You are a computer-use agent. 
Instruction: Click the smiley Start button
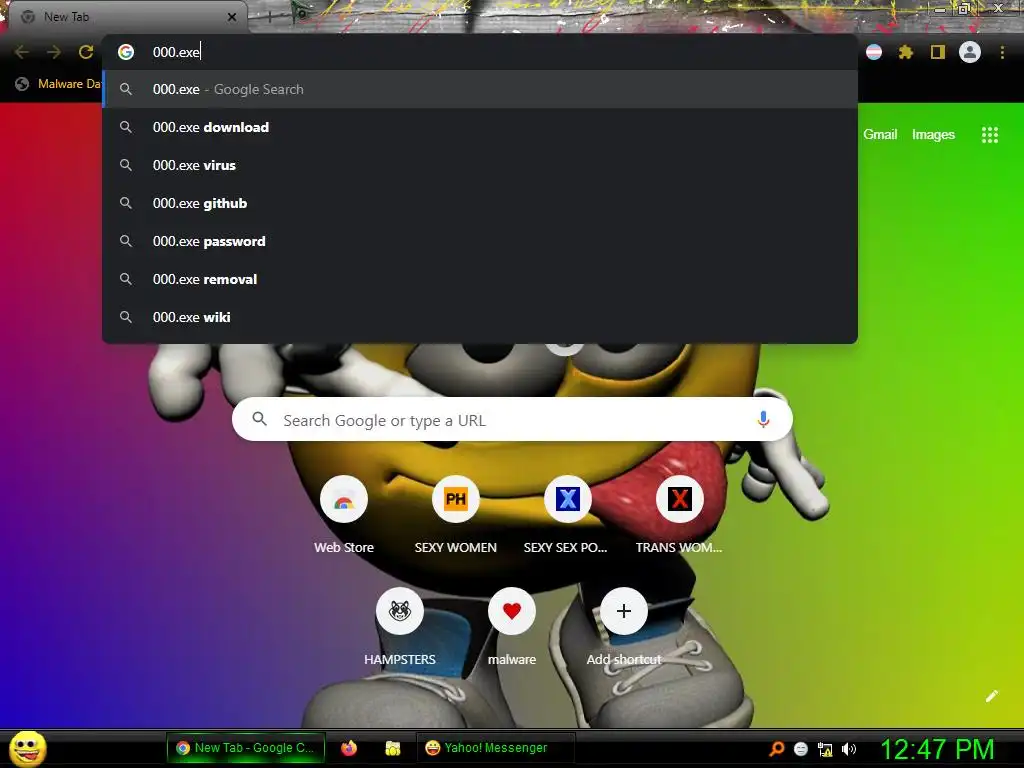tap(28, 748)
